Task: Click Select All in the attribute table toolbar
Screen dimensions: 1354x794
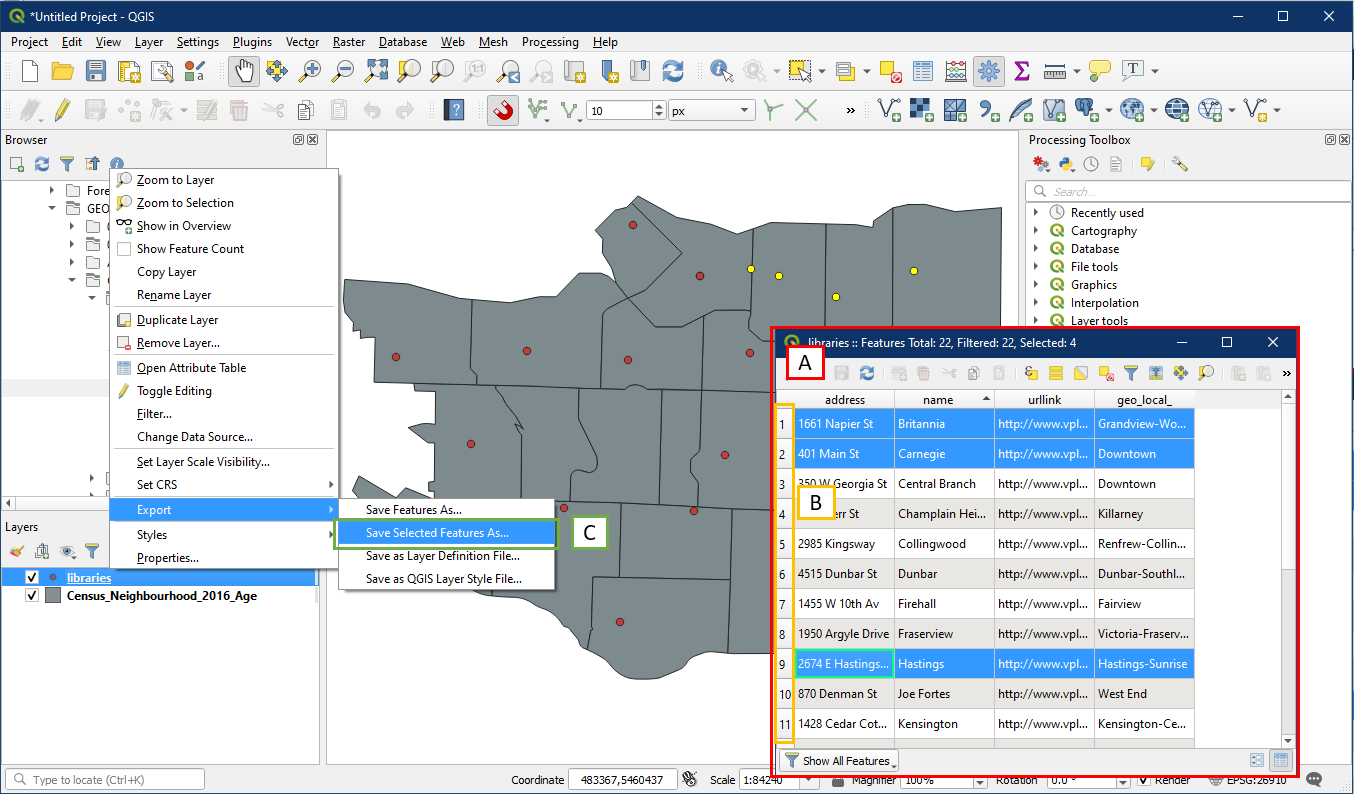Action: click(1056, 373)
